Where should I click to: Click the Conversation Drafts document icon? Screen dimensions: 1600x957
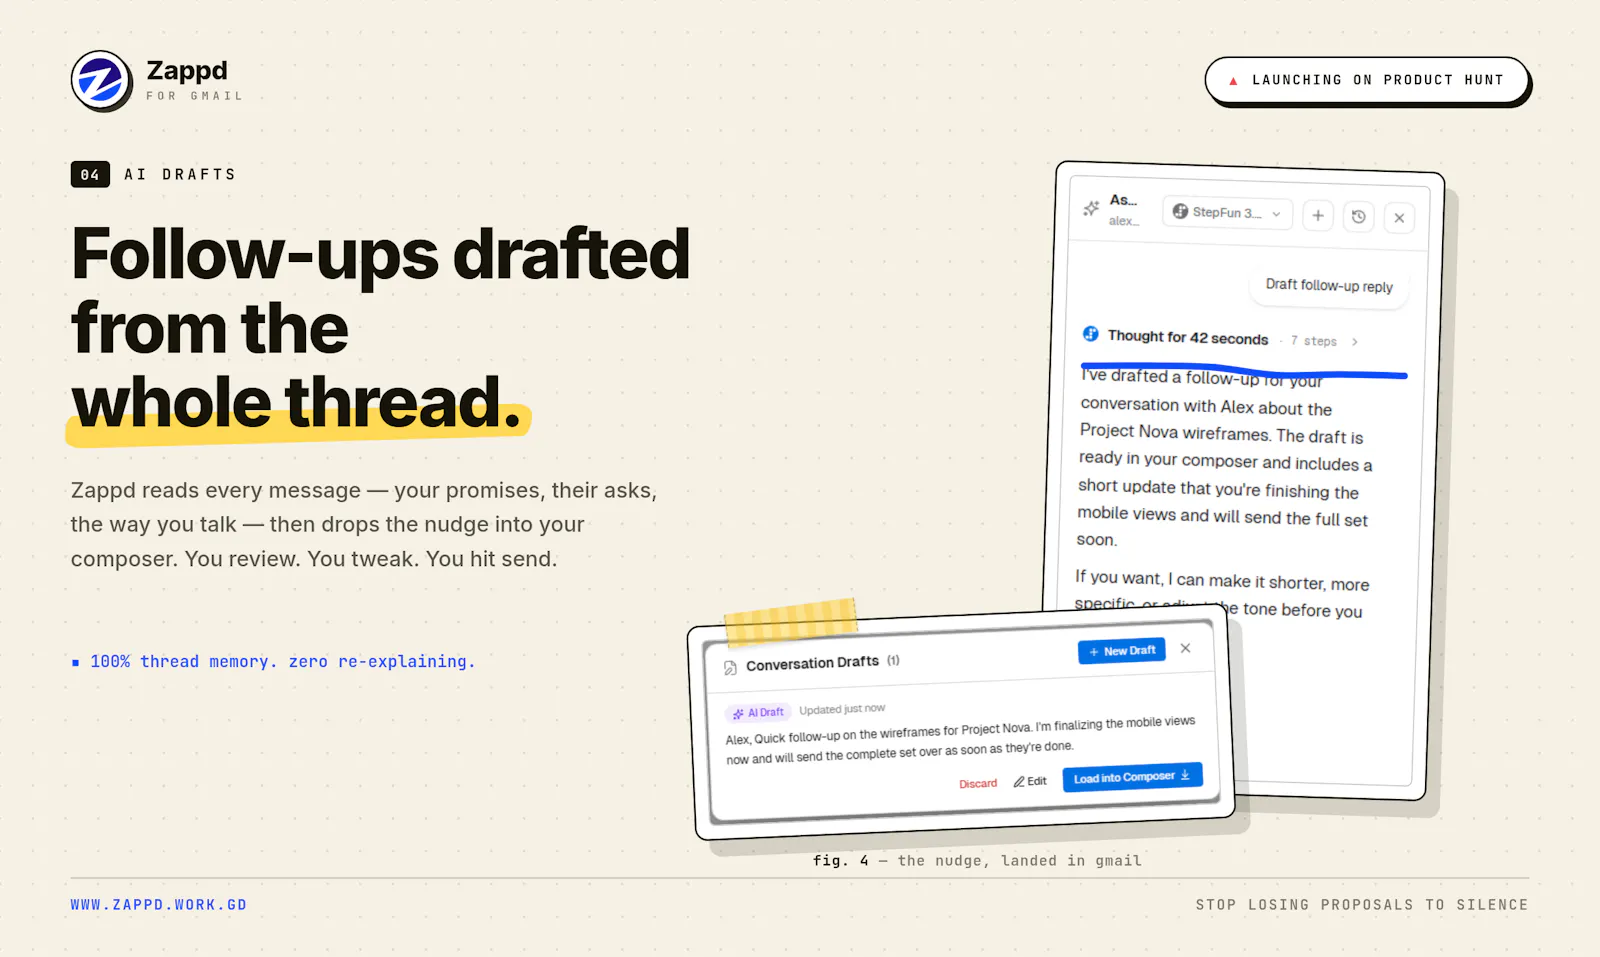point(730,667)
